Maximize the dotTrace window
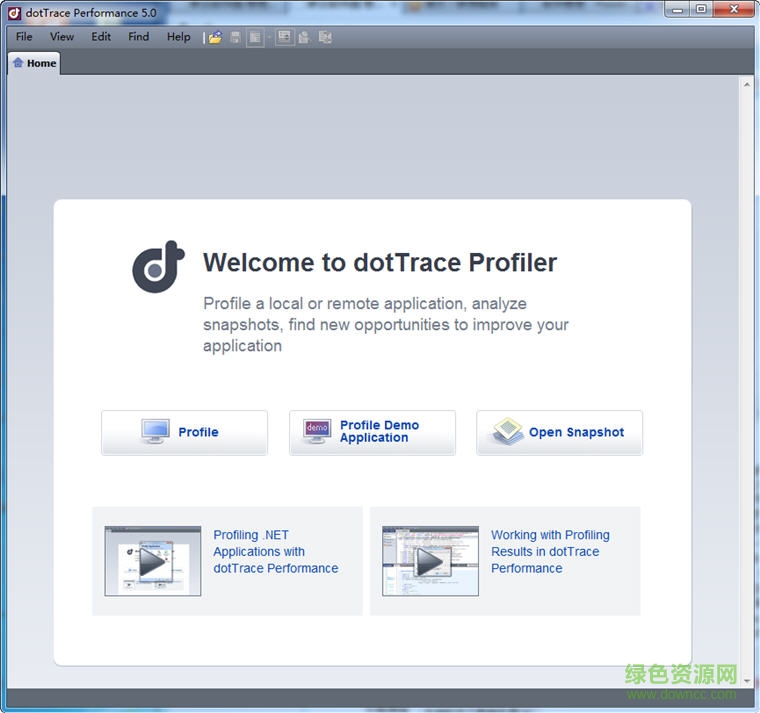This screenshot has width=760, height=713. pyautogui.click(x=701, y=9)
